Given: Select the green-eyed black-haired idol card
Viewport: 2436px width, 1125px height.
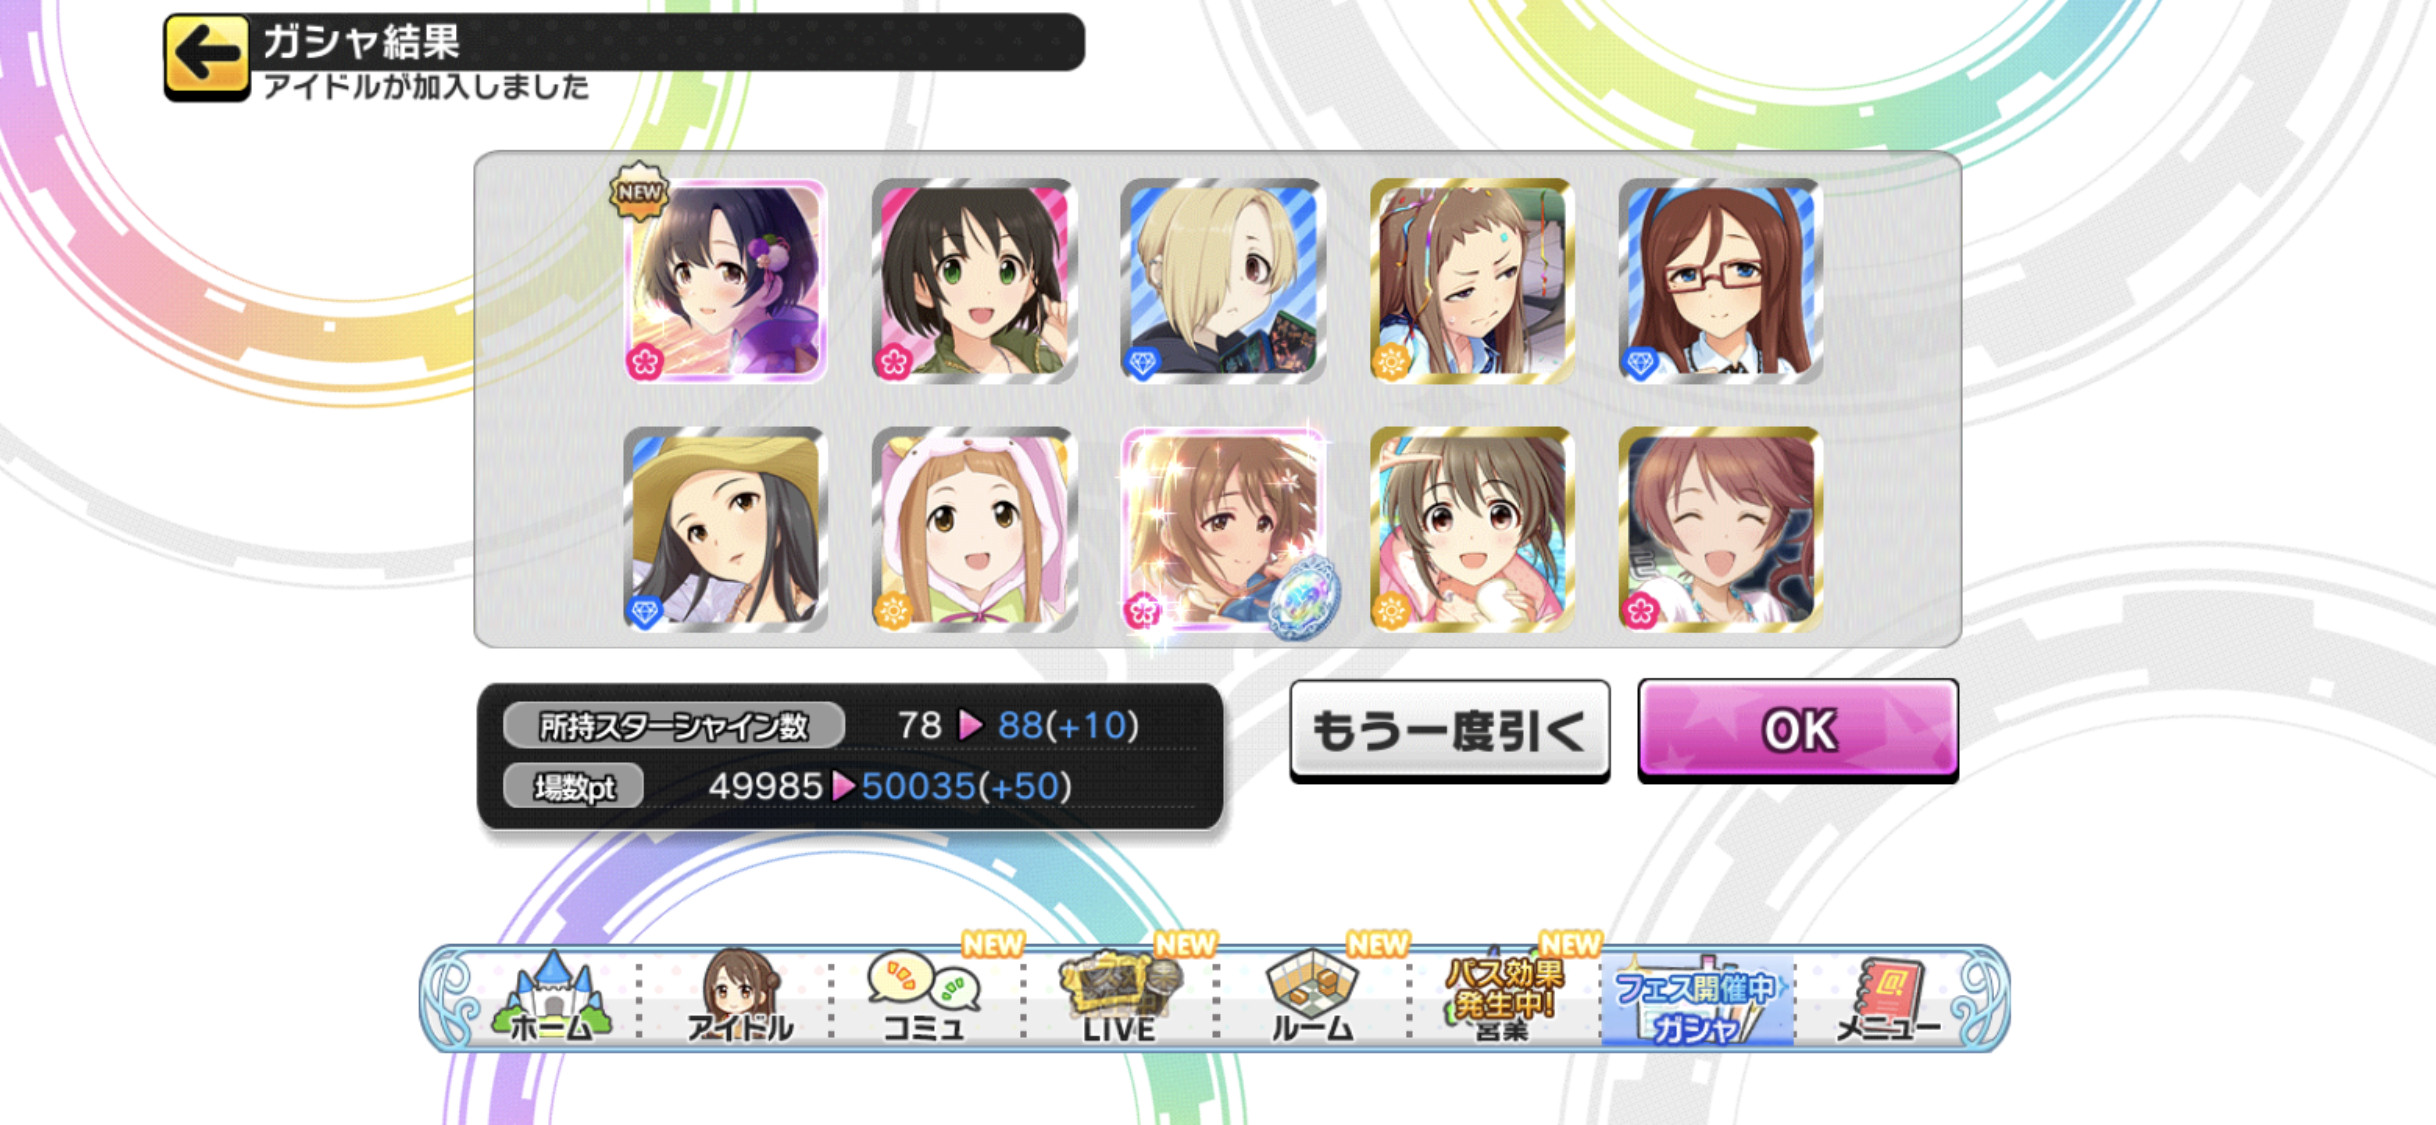Looking at the screenshot, I should pyautogui.click(x=974, y=281).
